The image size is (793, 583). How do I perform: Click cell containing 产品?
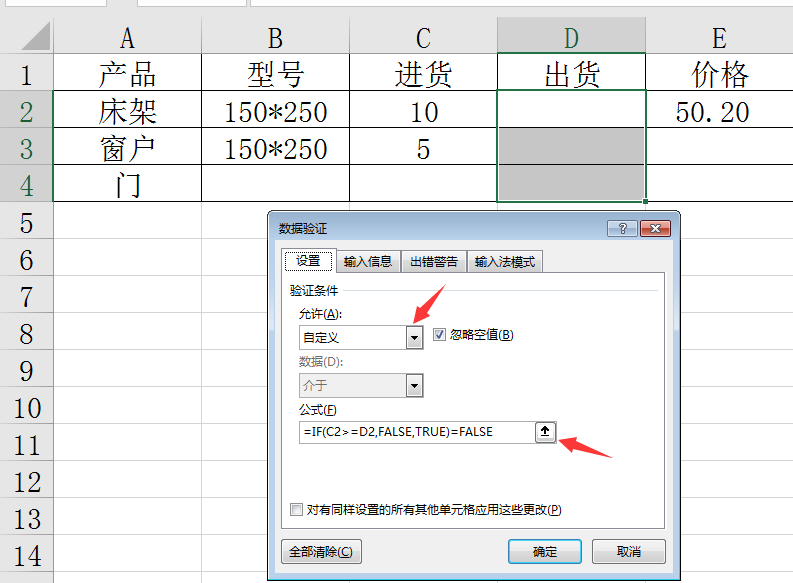127,72
